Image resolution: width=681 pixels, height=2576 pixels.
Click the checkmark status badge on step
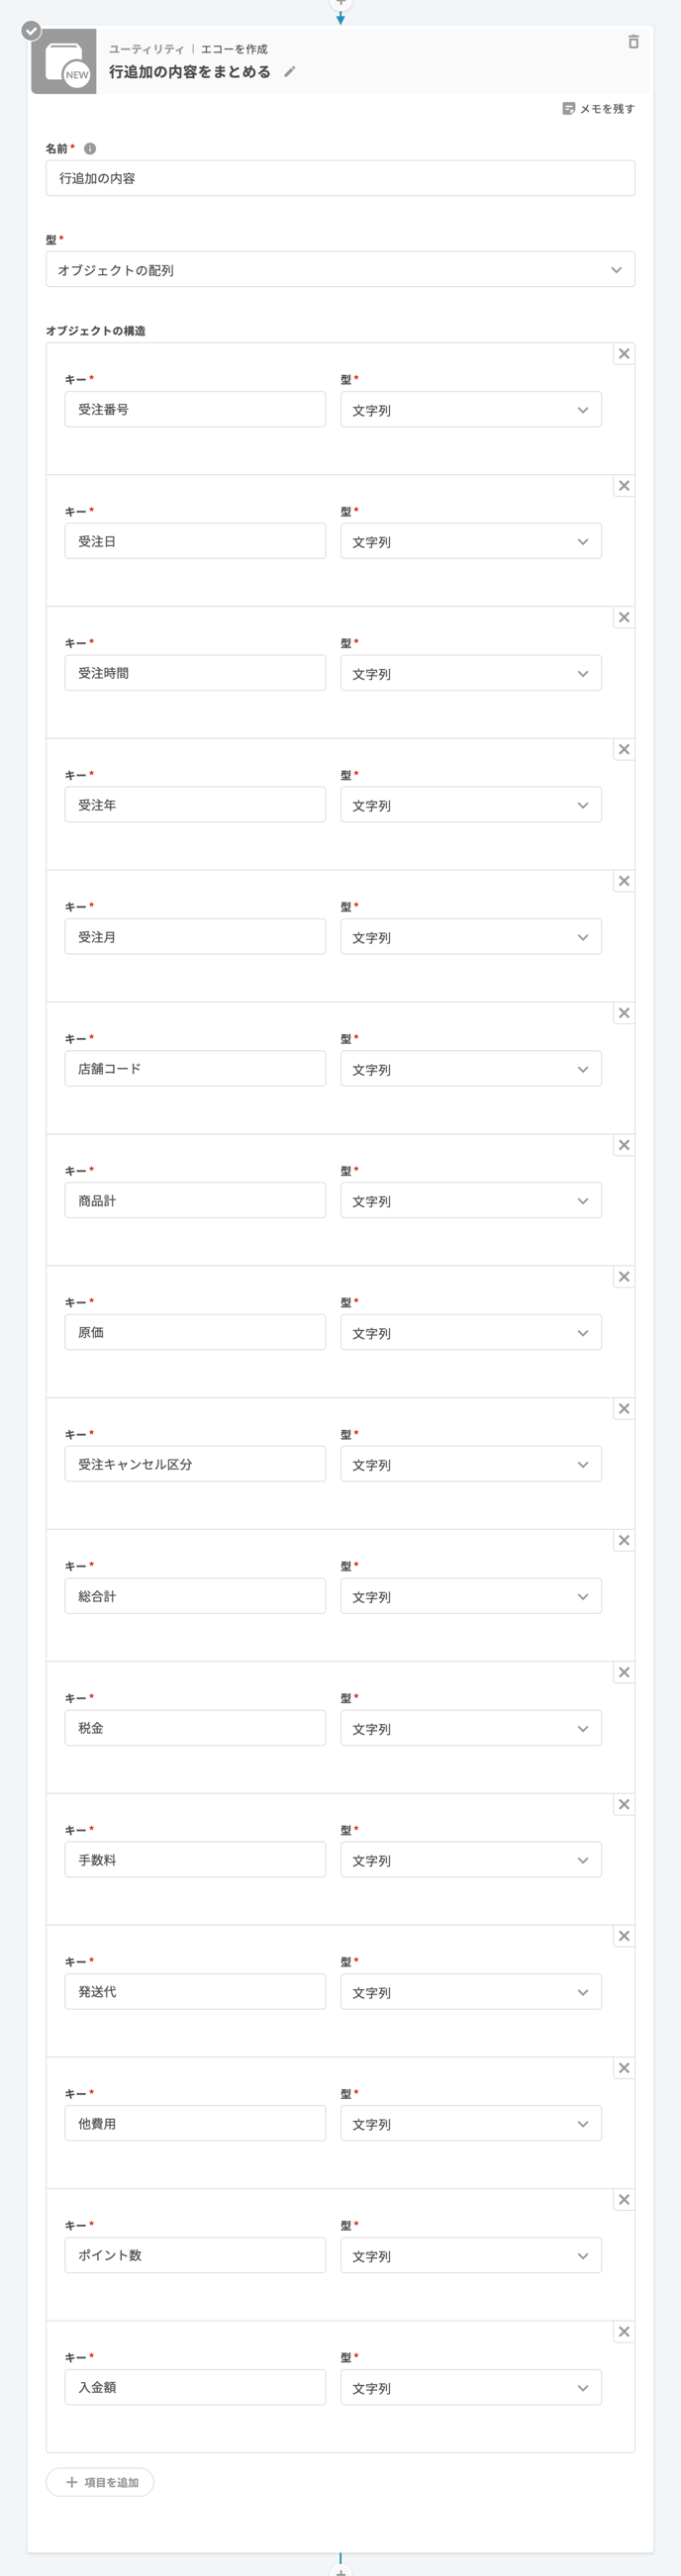(x=32, y=30)
